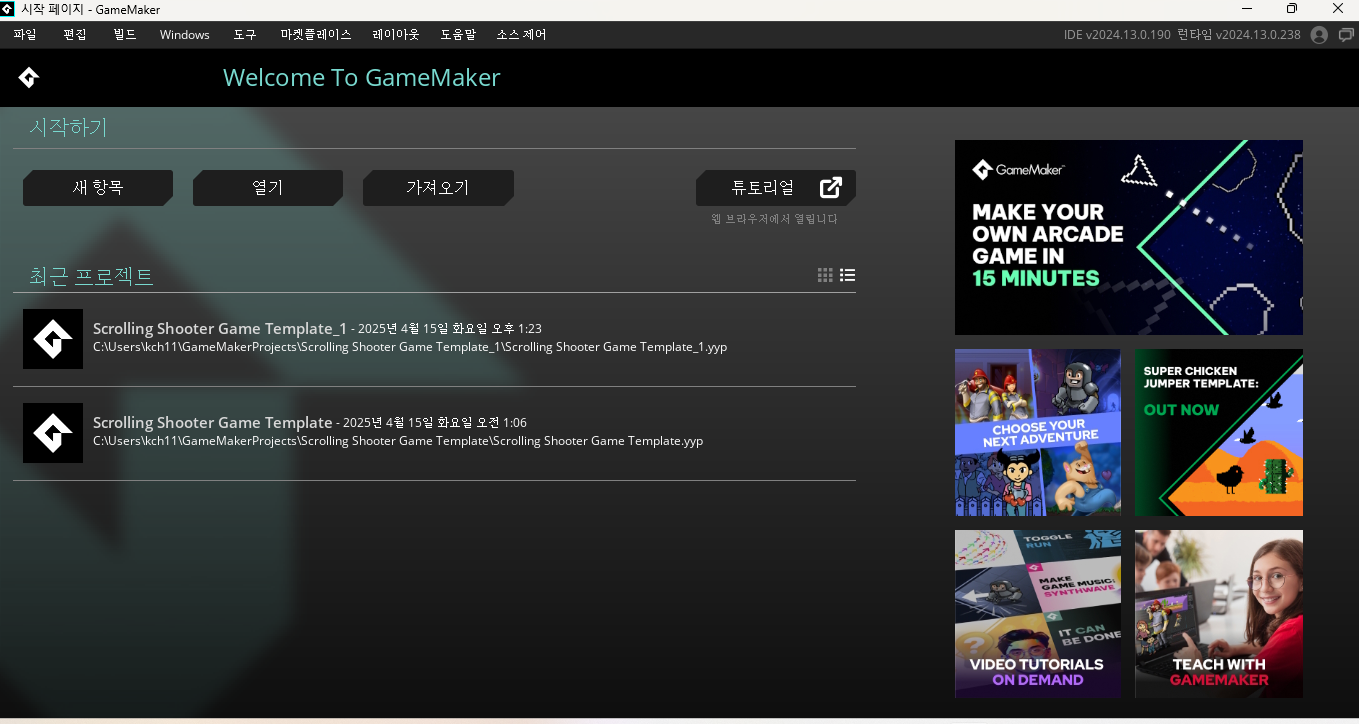Open the 레이아웃 menu

click(396, 35)
